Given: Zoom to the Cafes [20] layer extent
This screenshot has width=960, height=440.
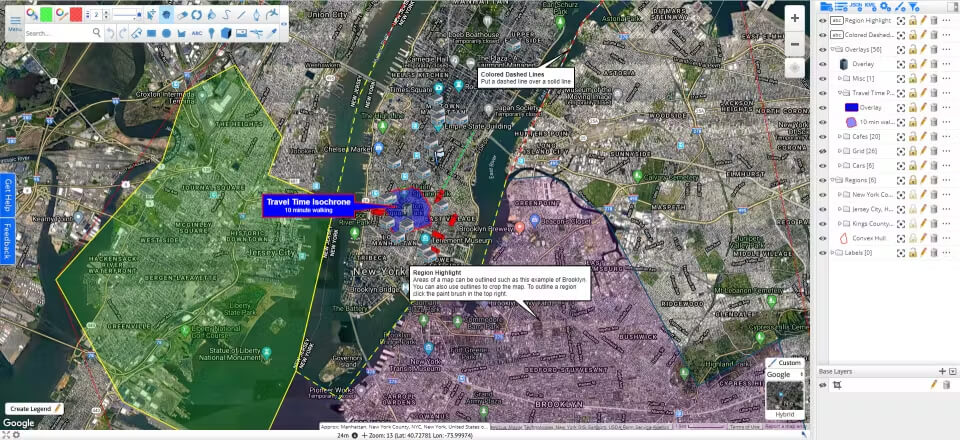Looking at the screenshot, I should [901, 136].
